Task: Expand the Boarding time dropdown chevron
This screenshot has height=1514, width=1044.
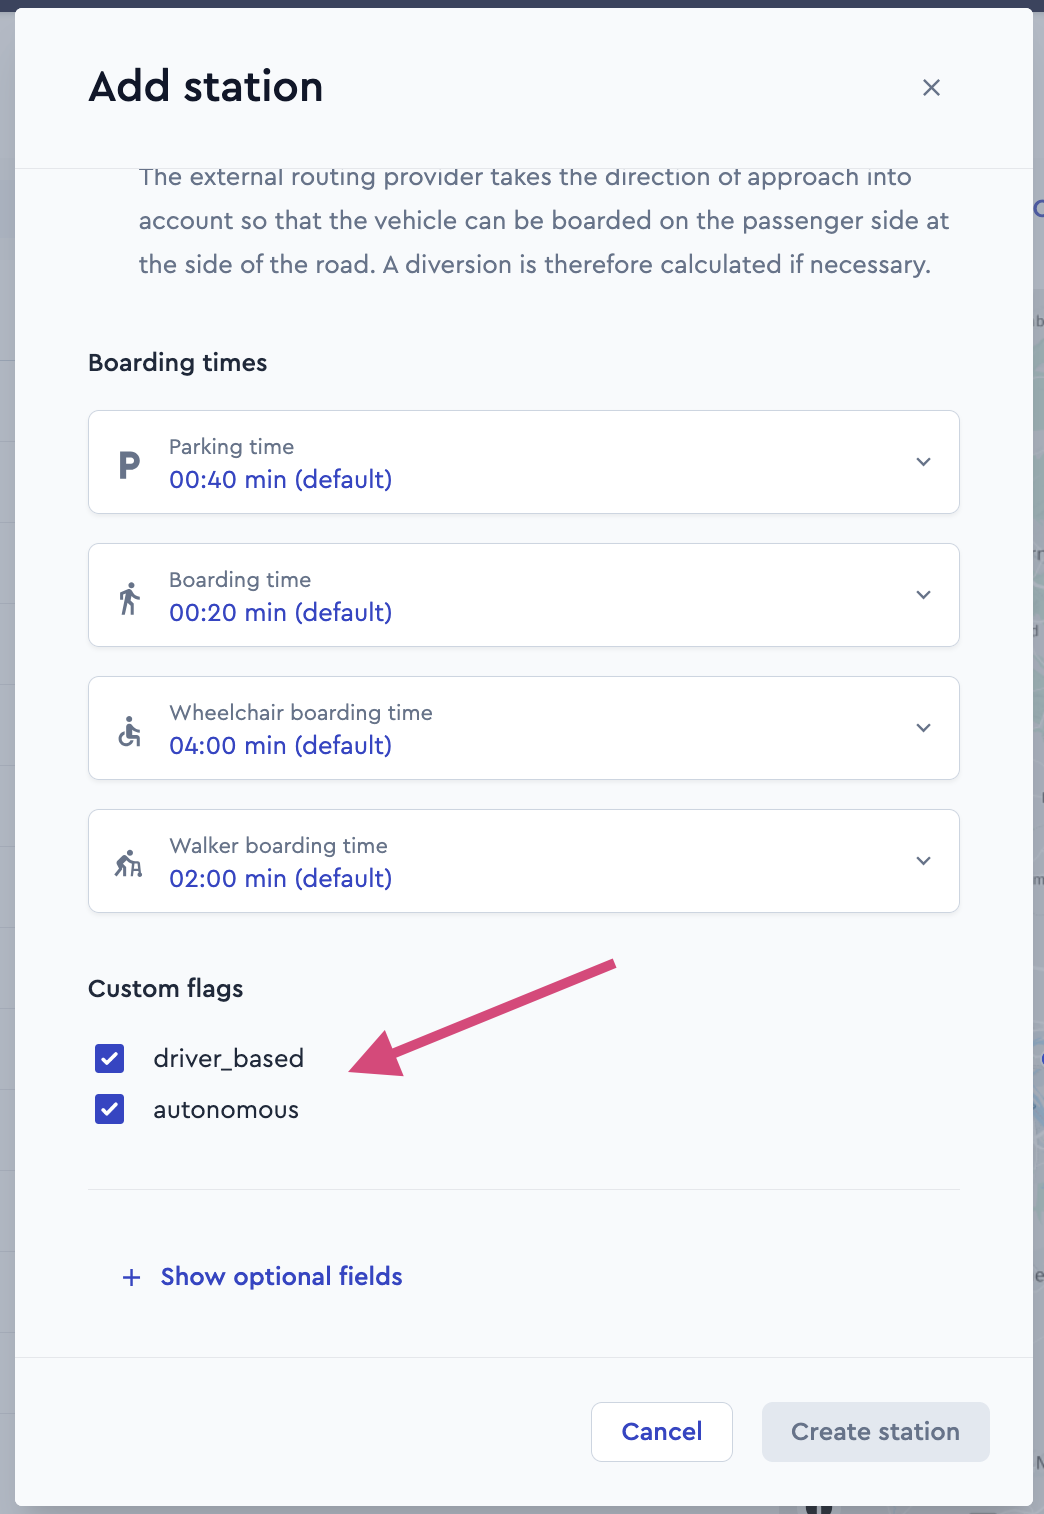Action: click(x=923, y=595)
